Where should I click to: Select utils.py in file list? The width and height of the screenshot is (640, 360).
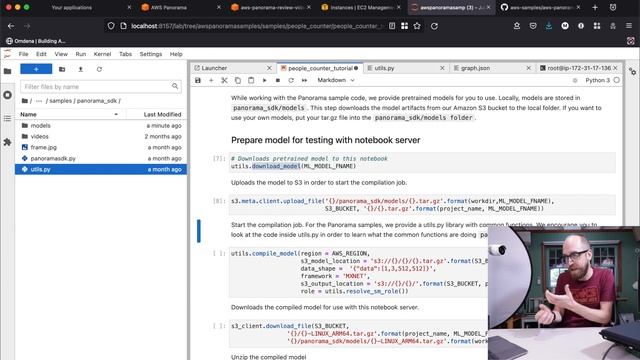click(x=101, y=169)
